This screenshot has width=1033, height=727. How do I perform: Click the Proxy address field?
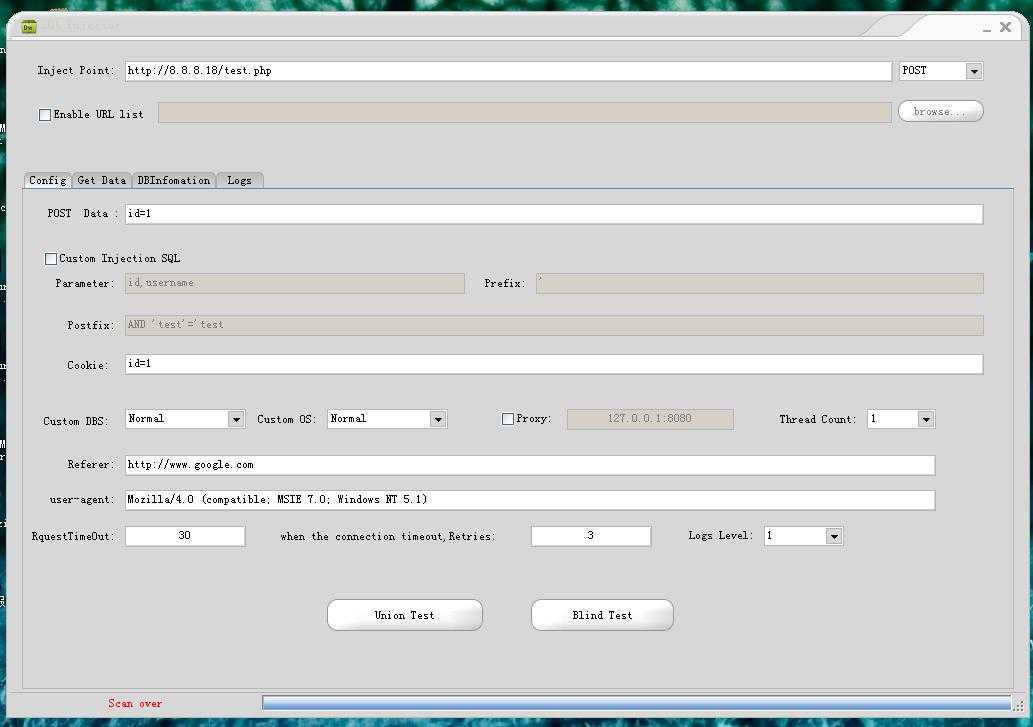coord(650,419)
